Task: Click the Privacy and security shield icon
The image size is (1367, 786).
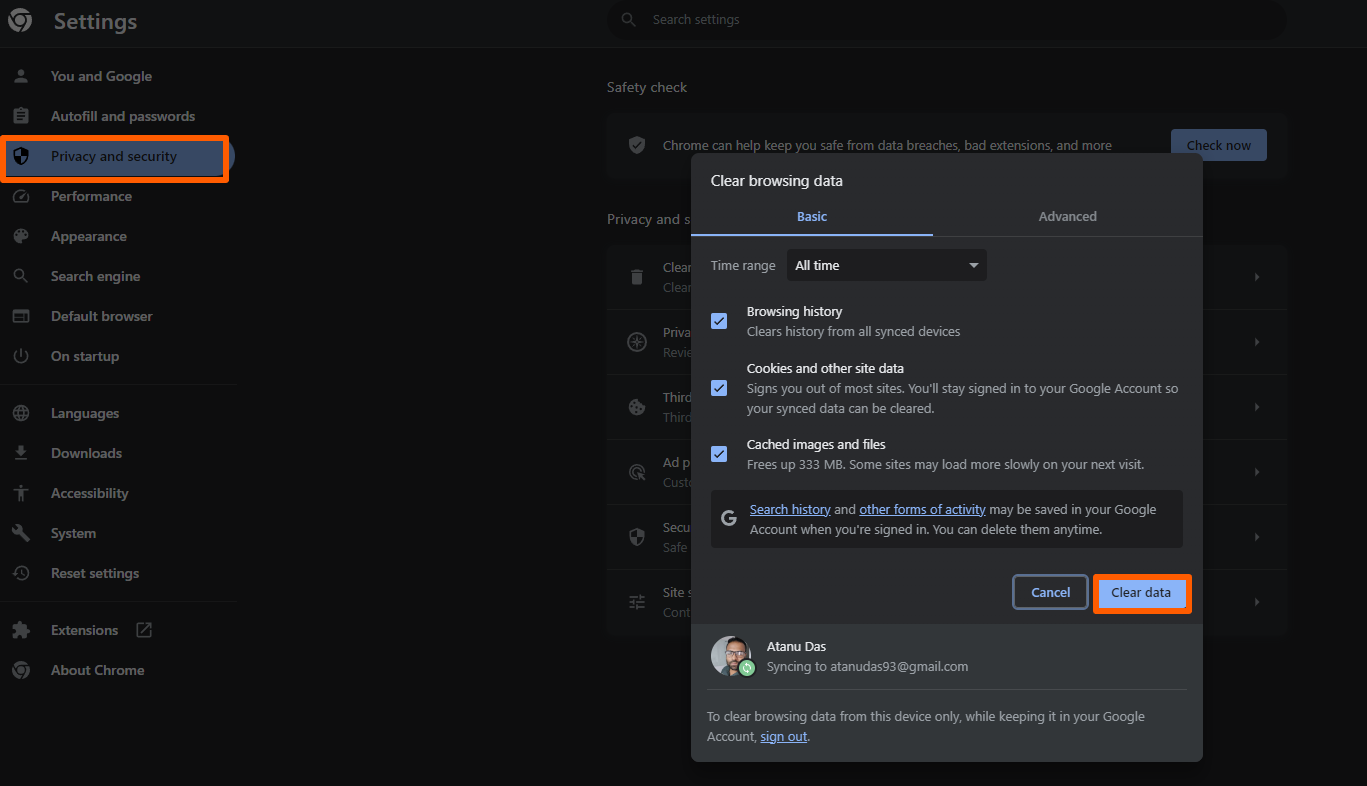Action: [21, 156]
